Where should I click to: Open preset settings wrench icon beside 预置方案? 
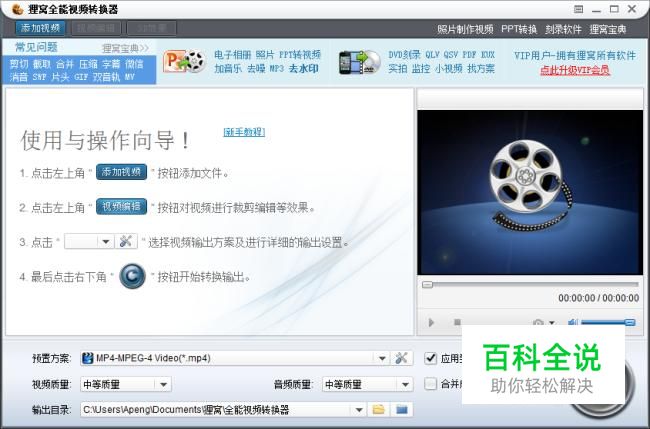[x=401, y=358]
